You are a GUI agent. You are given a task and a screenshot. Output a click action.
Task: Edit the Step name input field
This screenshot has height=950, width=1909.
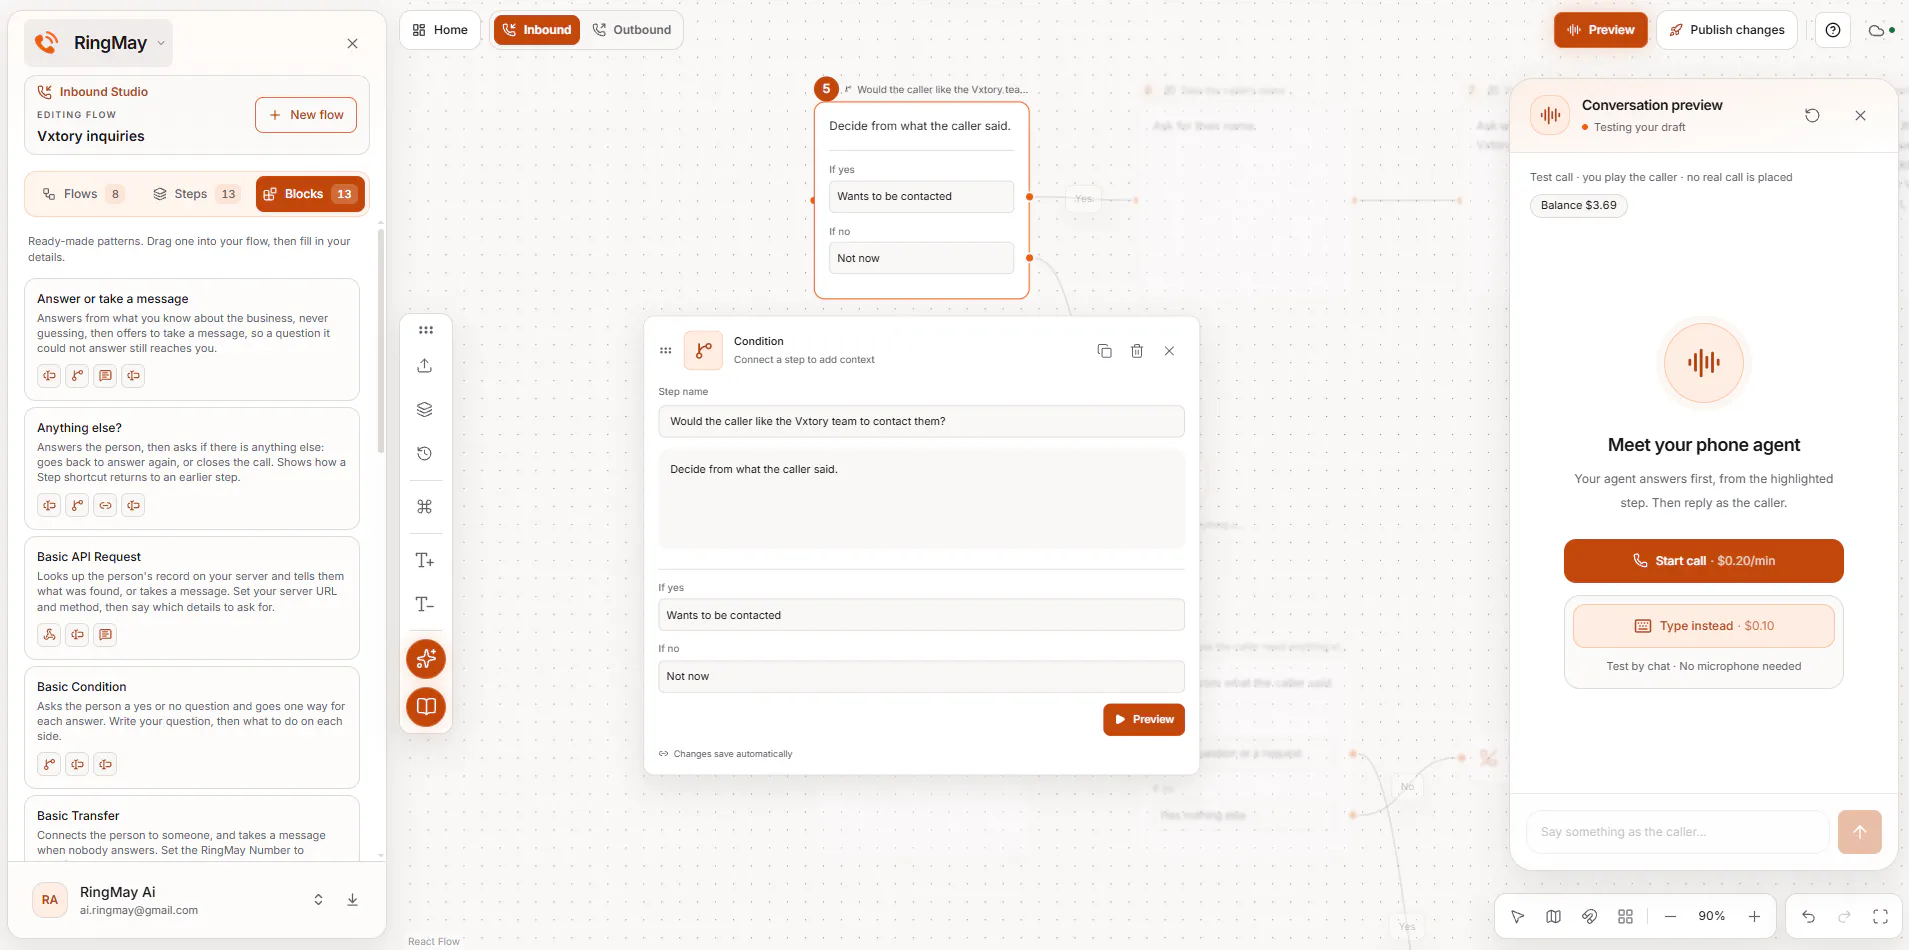coord(921,422)
